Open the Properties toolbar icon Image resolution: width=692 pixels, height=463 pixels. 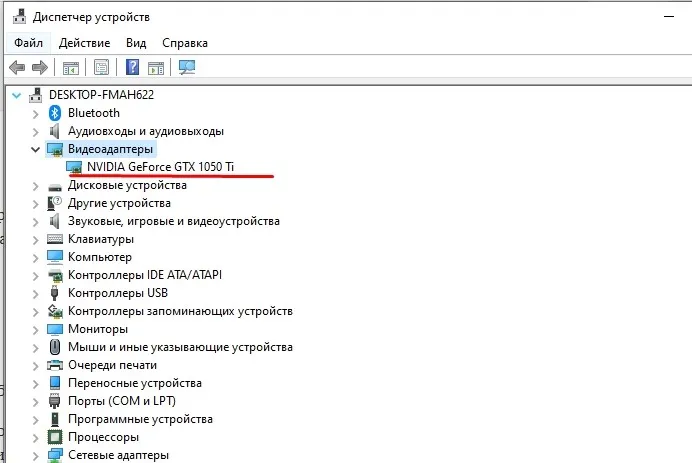click(101, 68)
